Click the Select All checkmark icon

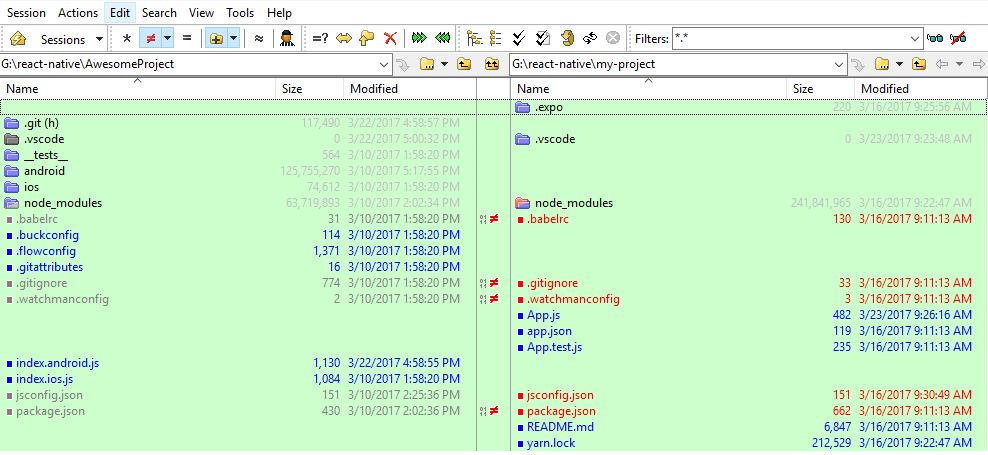(x=519, y=39)
